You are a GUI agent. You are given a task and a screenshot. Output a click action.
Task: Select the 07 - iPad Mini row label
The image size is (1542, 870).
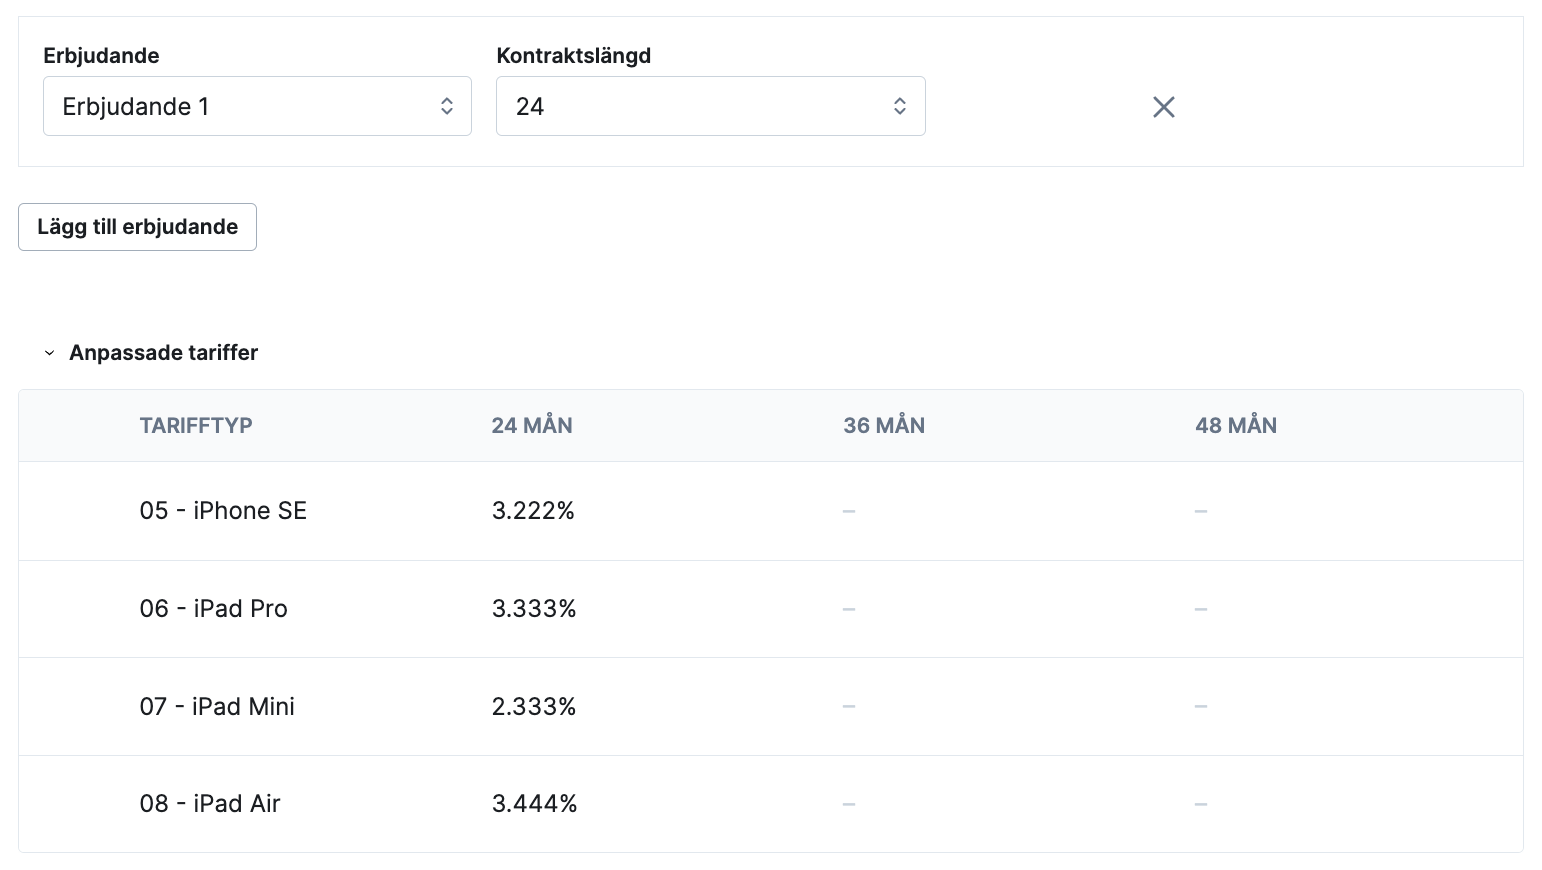(217, 707)
